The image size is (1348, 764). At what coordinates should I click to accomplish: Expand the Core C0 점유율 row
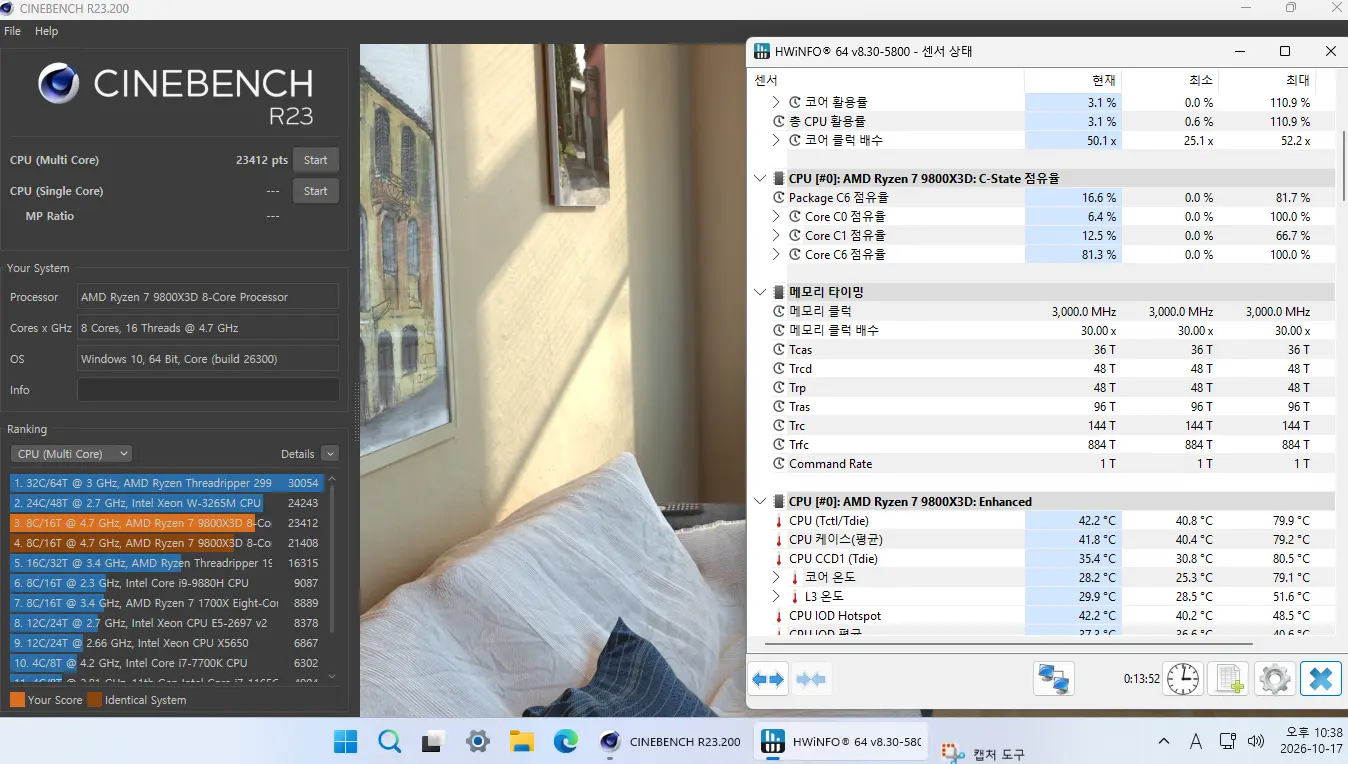[776, 216]
